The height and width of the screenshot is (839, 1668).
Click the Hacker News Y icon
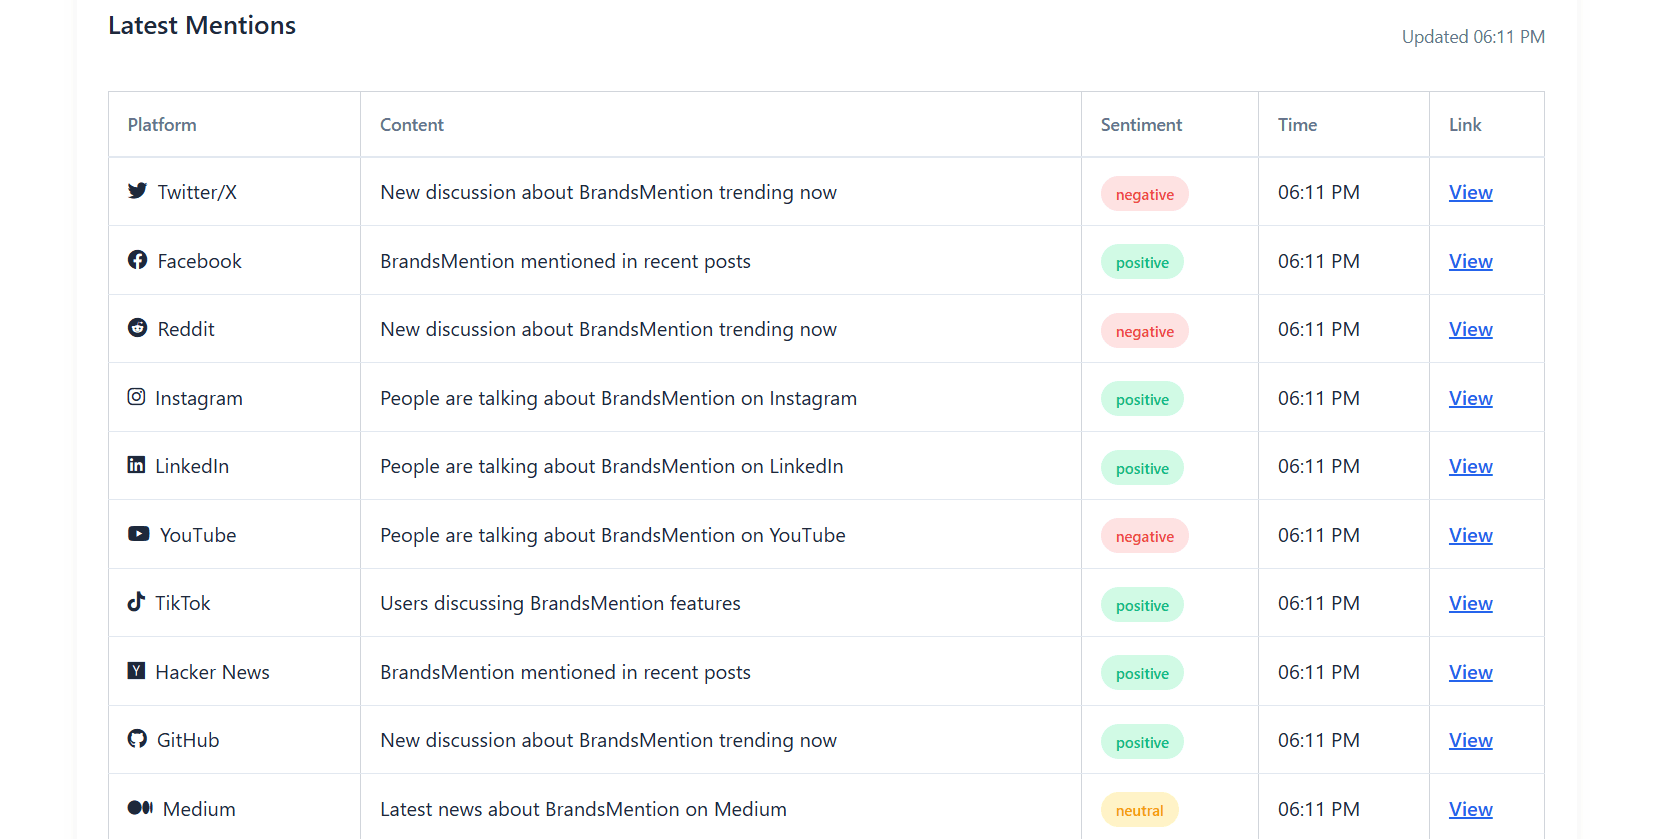tap(136, 671)
